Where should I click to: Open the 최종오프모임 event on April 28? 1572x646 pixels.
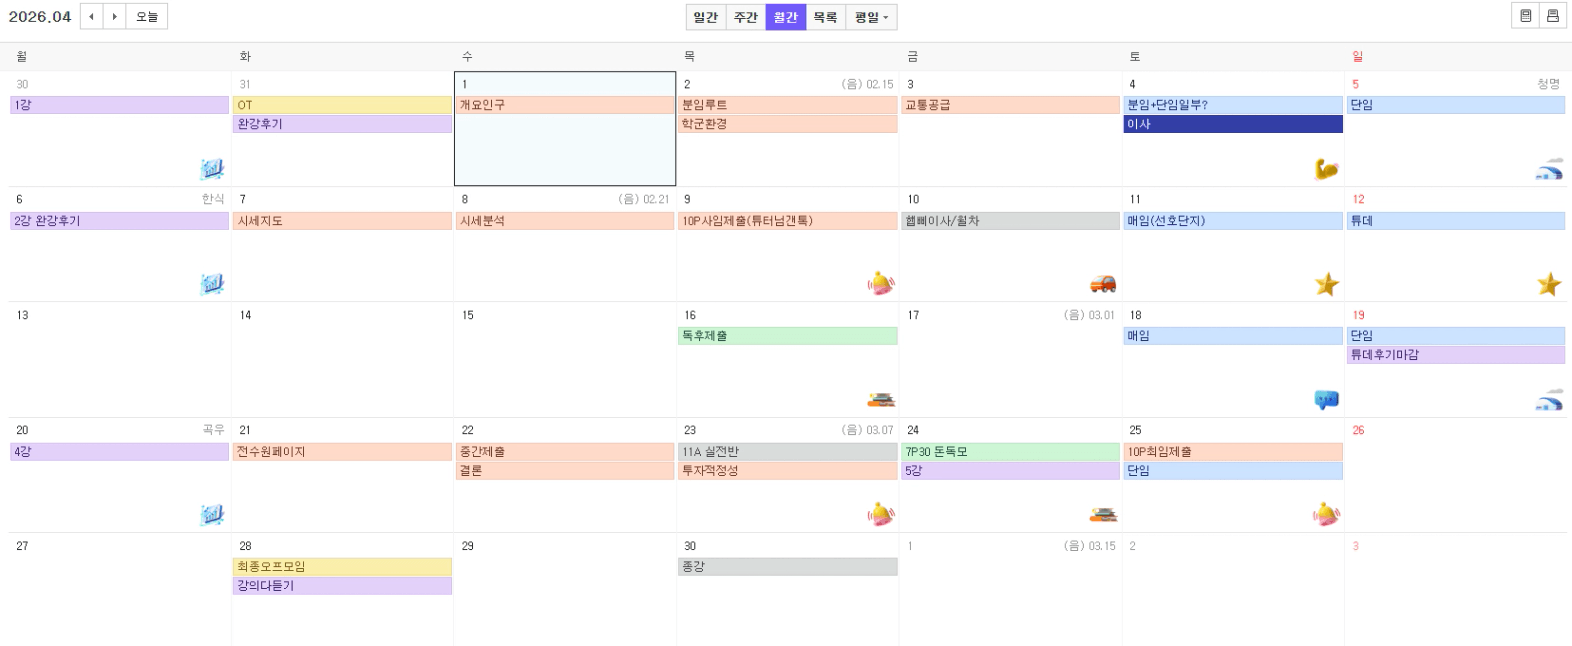click(341, 567)
